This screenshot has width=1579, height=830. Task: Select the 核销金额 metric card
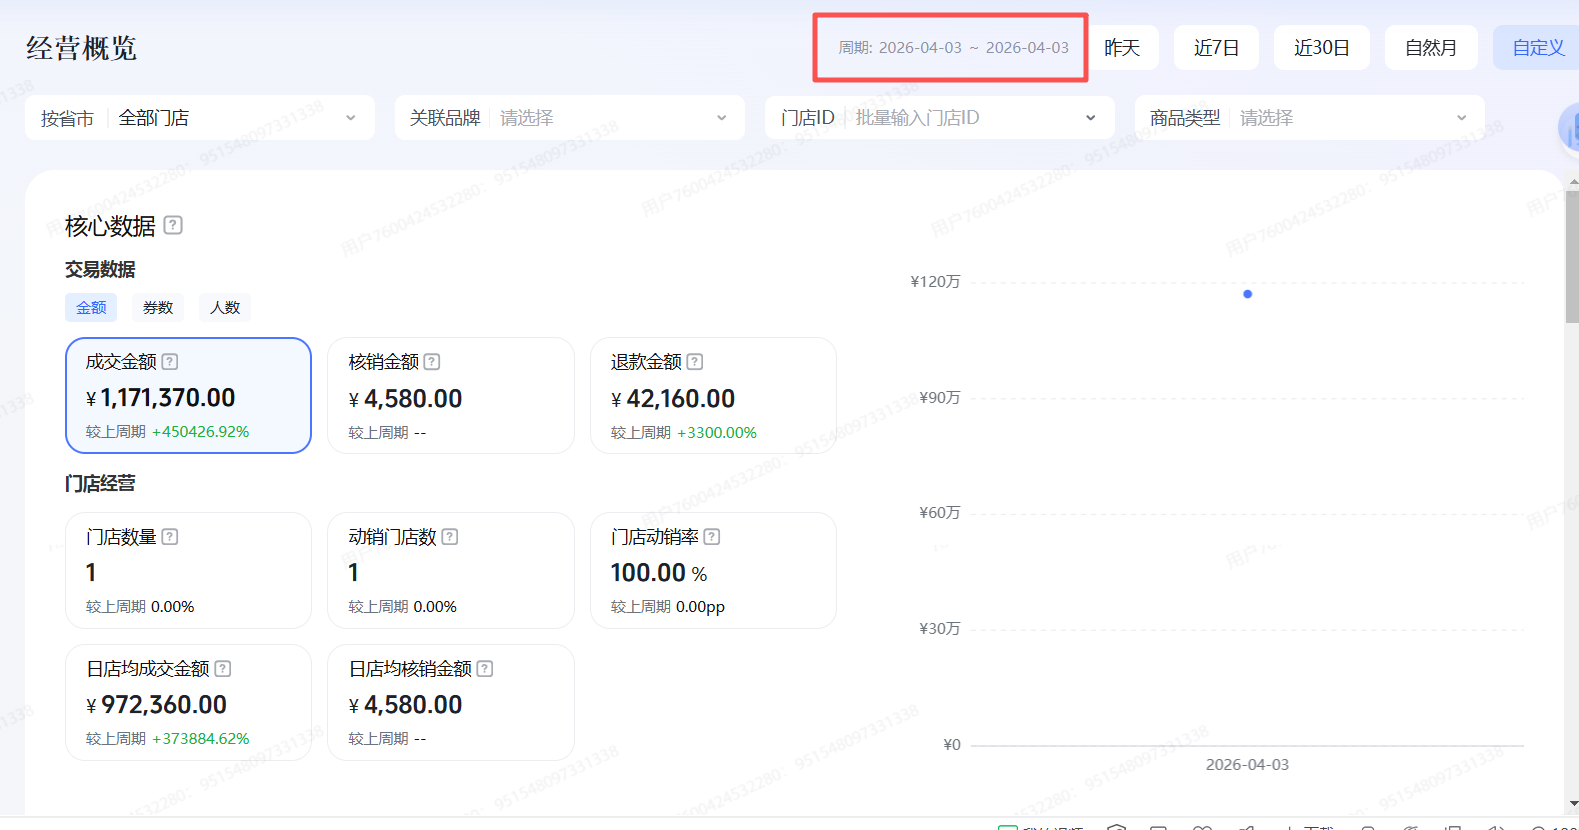coord(451,395)
